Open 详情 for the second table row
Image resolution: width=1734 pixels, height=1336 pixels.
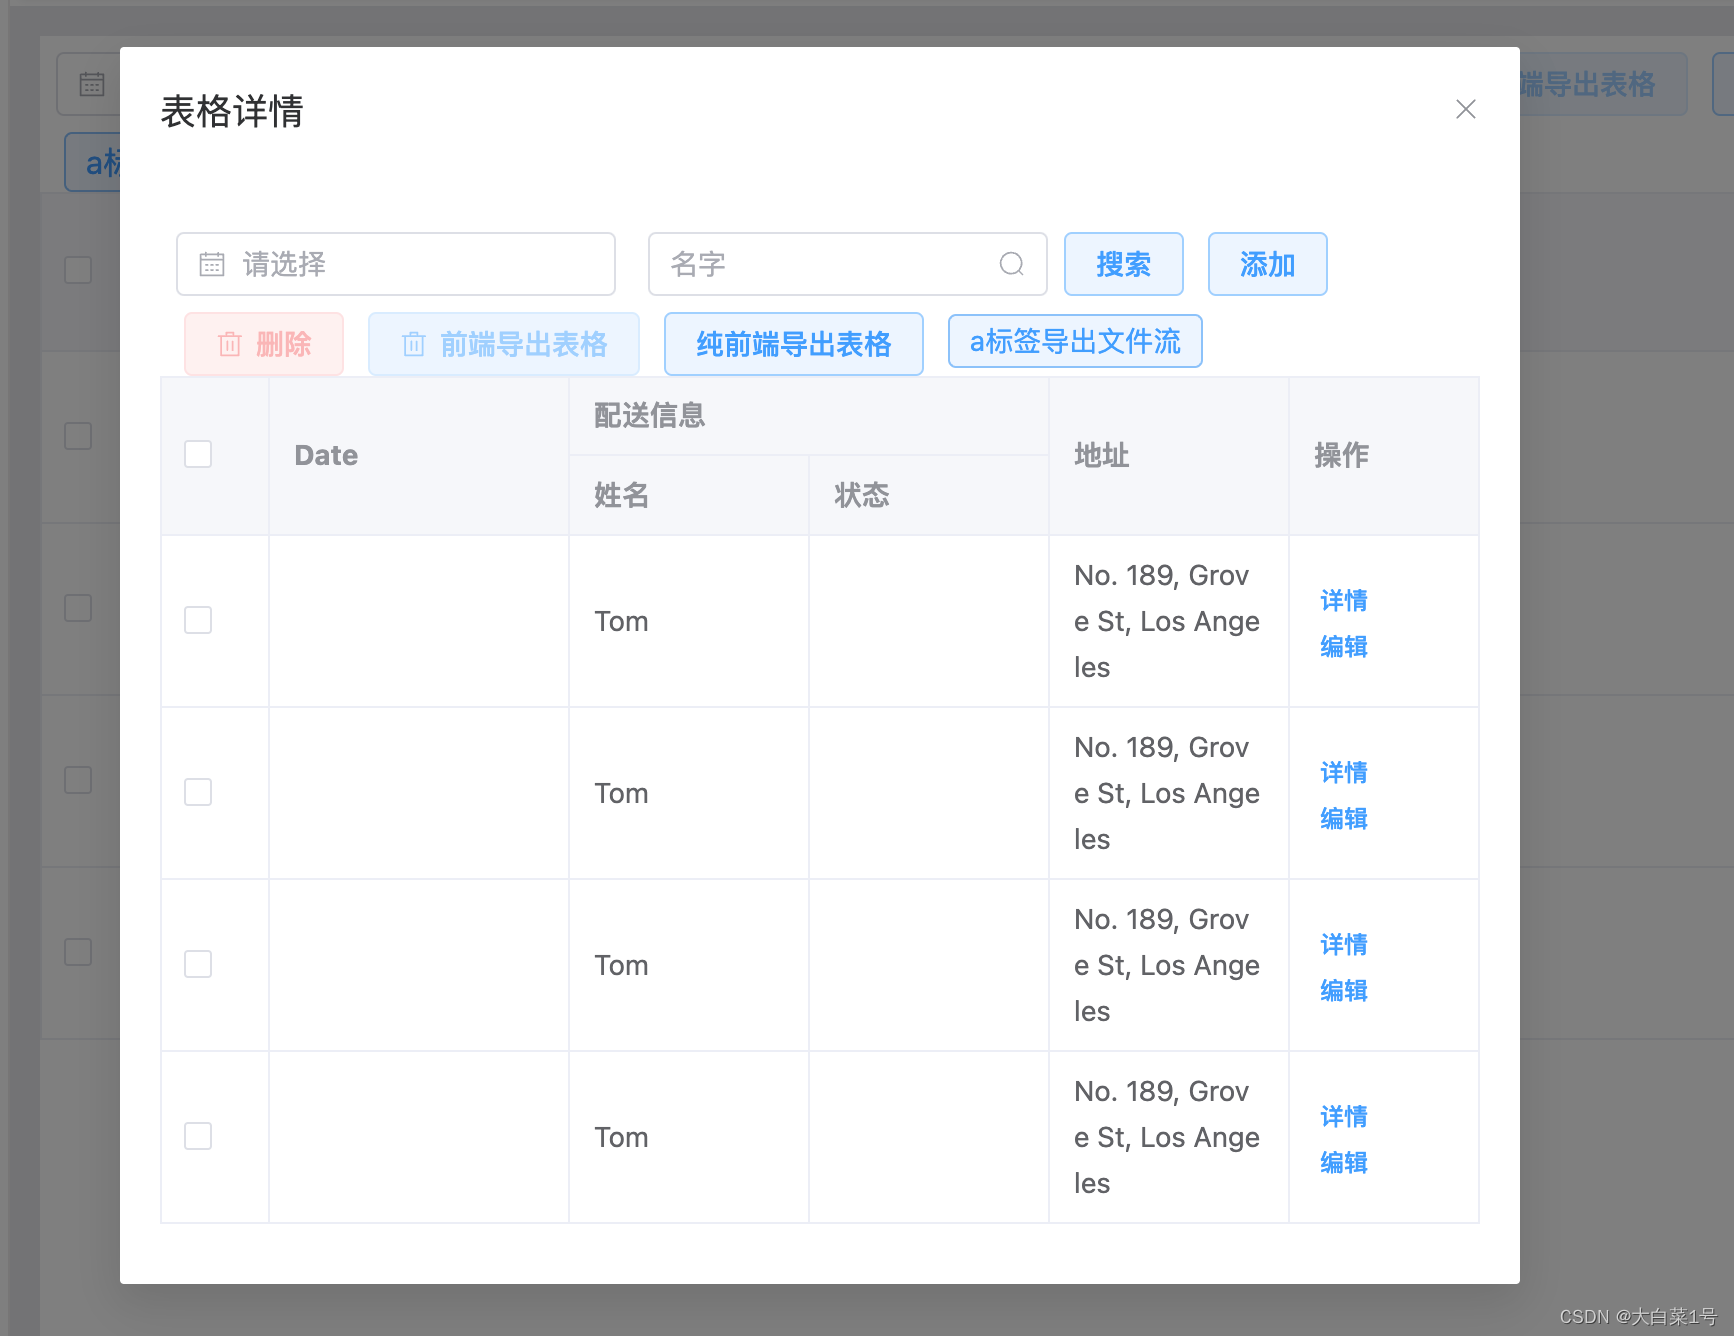coord(1344,772)
